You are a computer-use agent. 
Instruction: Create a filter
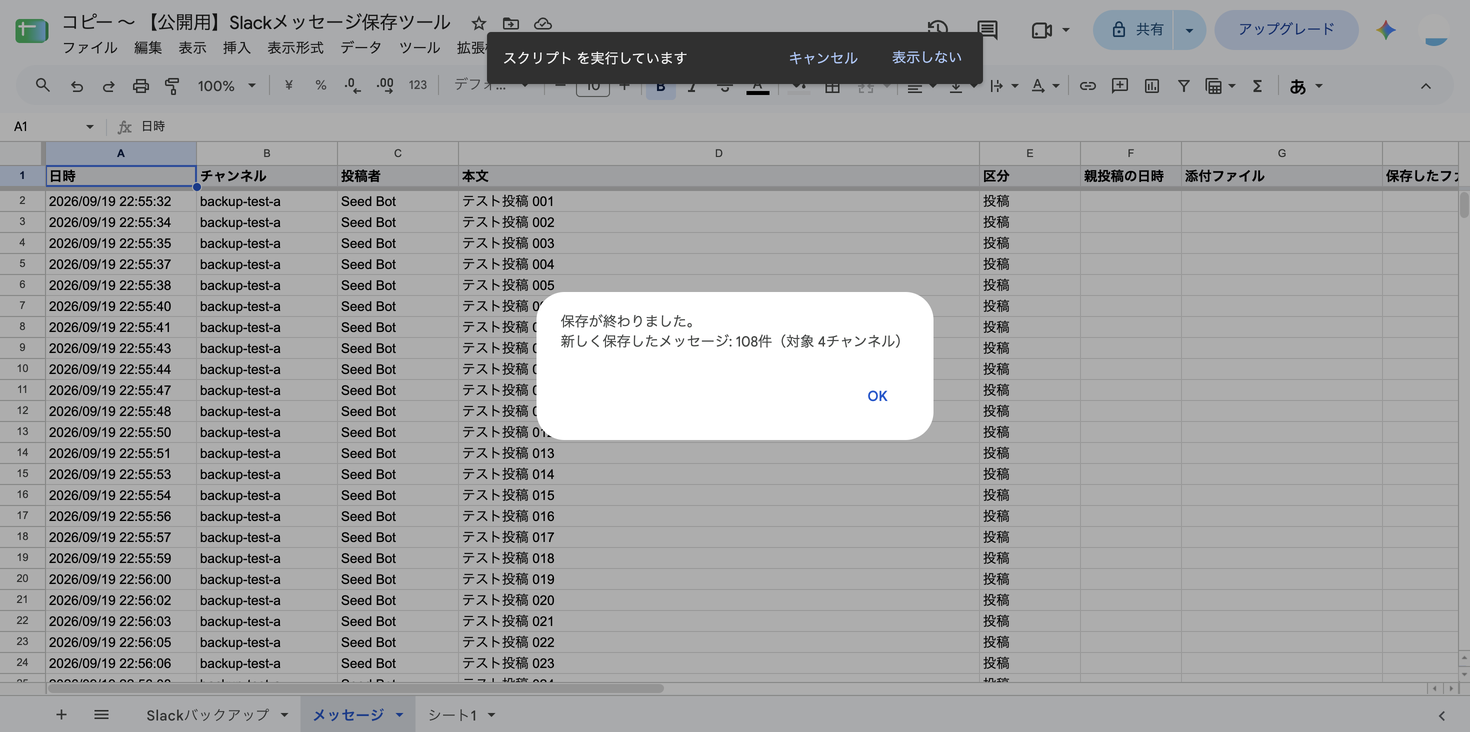click(1183, 86)
